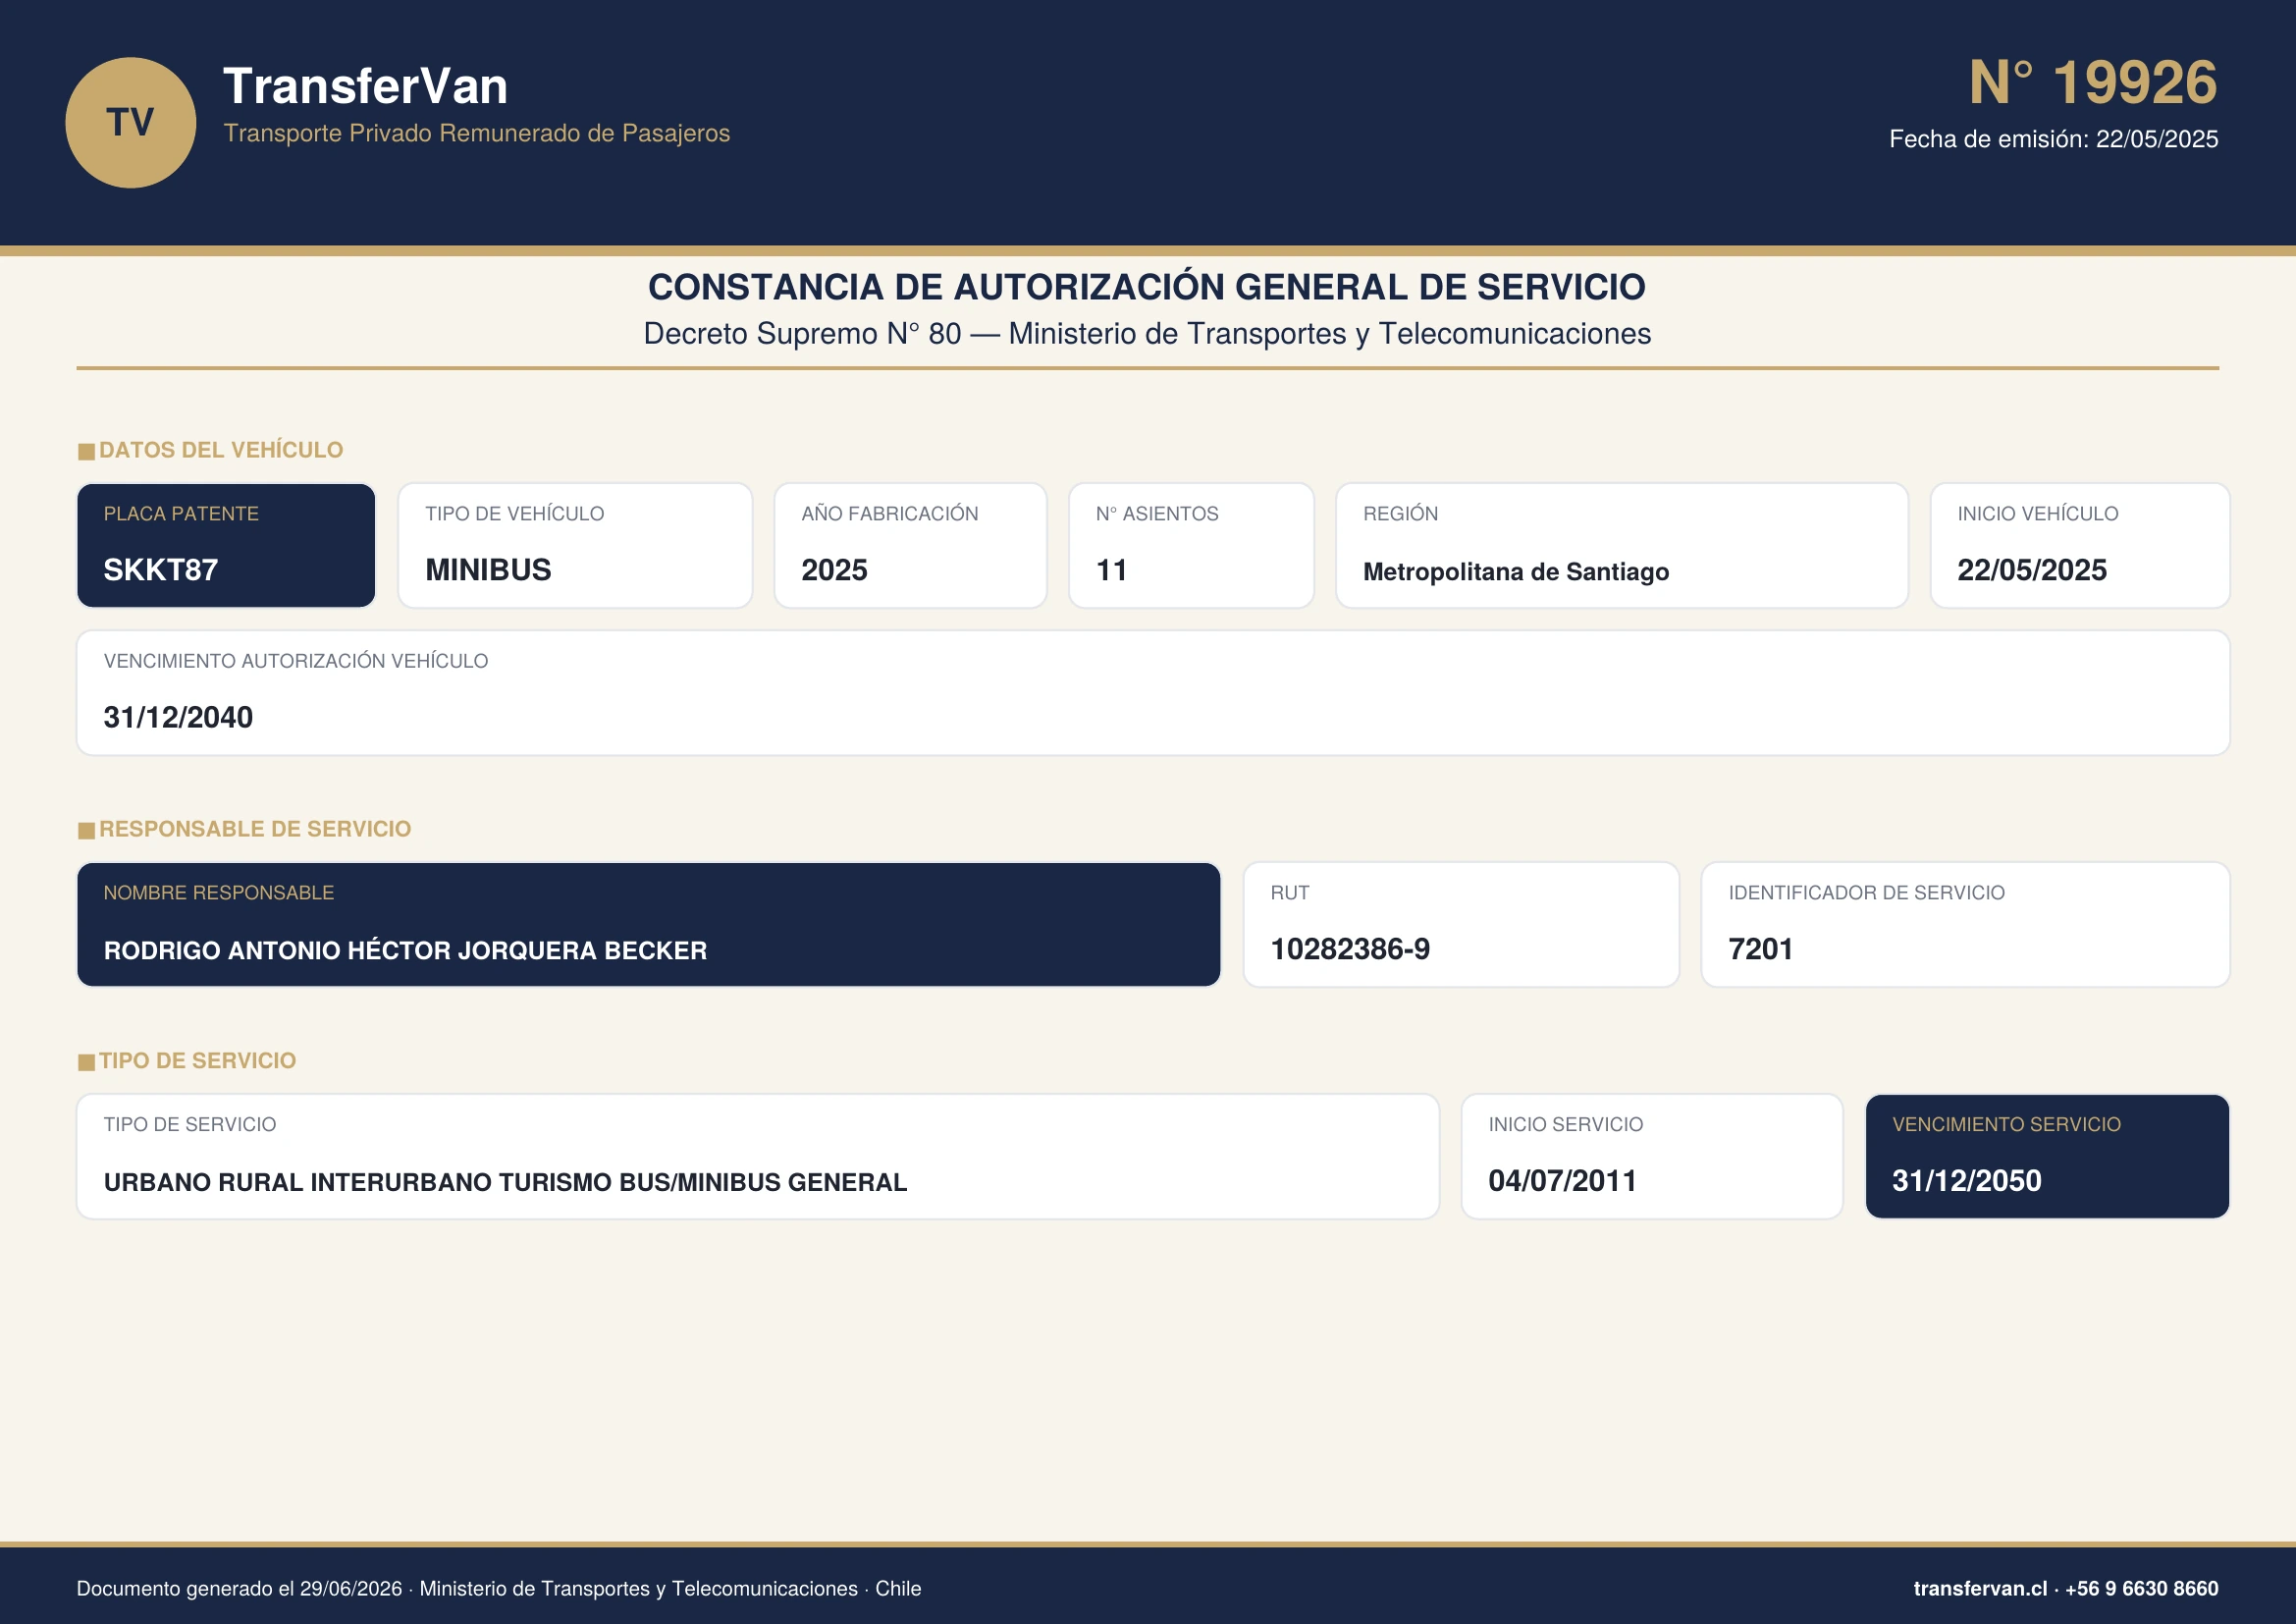Click heading 'Constancia de Autorización General de Servicio'

pos(1147,287)
